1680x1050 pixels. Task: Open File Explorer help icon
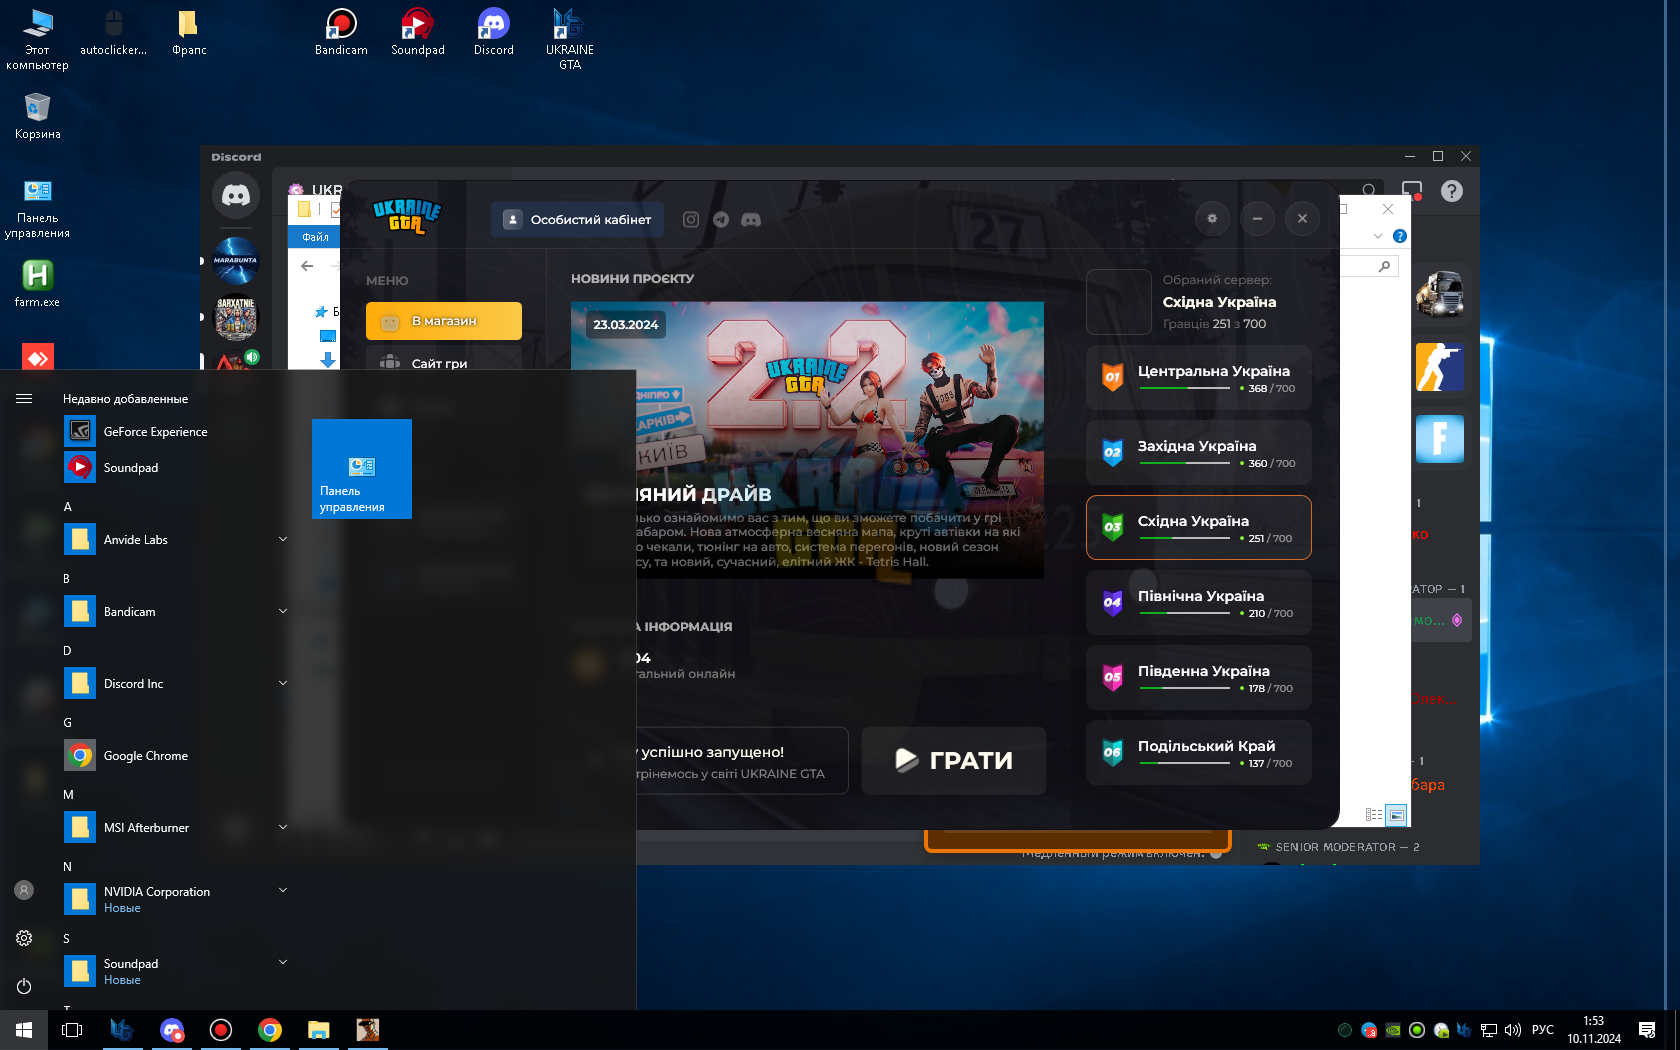(1400, 236)
